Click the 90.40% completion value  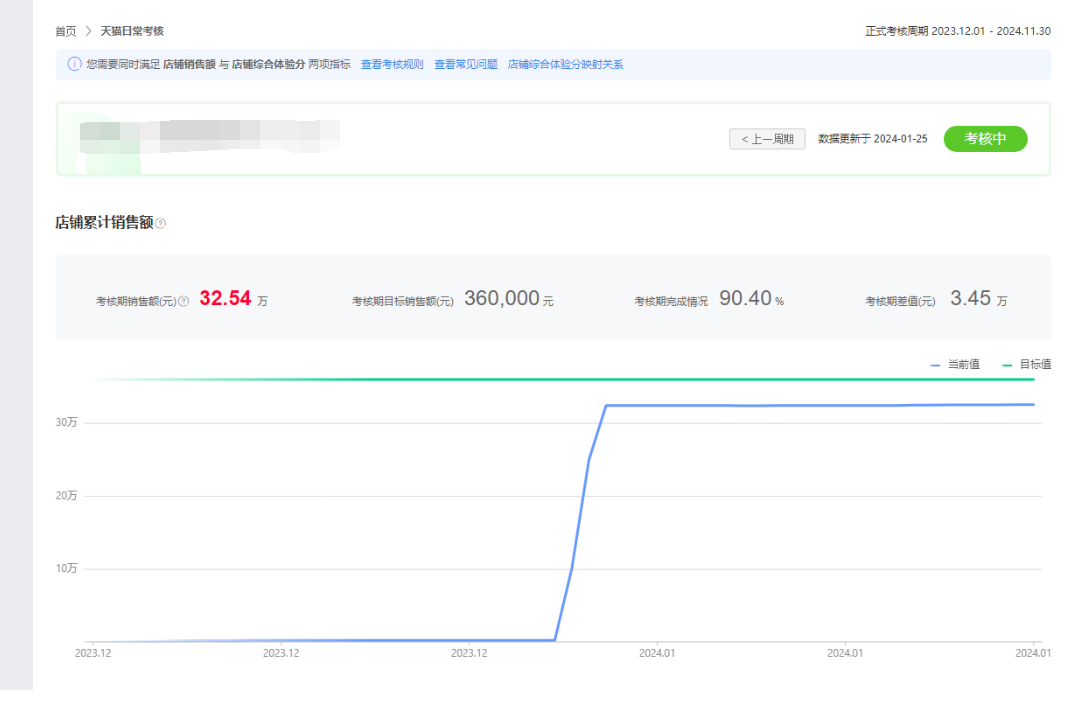click(x=745, y=299)
